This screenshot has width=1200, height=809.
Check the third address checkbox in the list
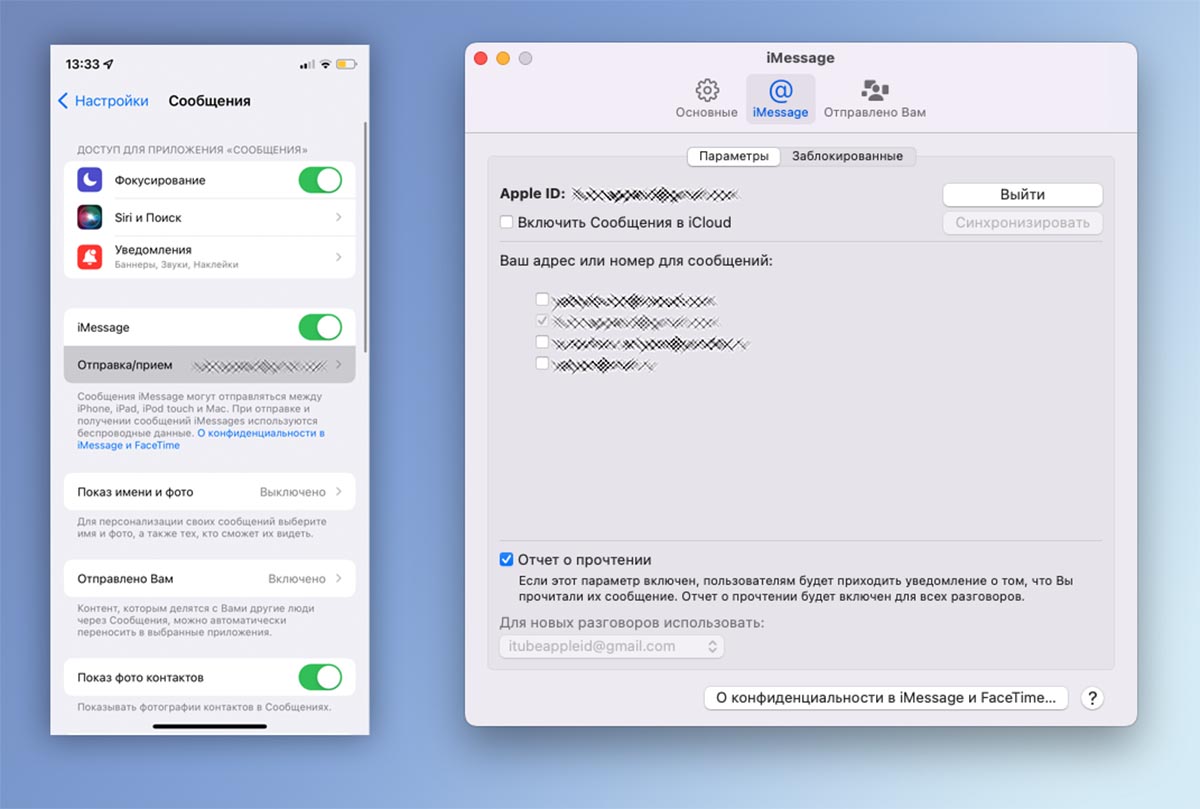tap(542, 342)
